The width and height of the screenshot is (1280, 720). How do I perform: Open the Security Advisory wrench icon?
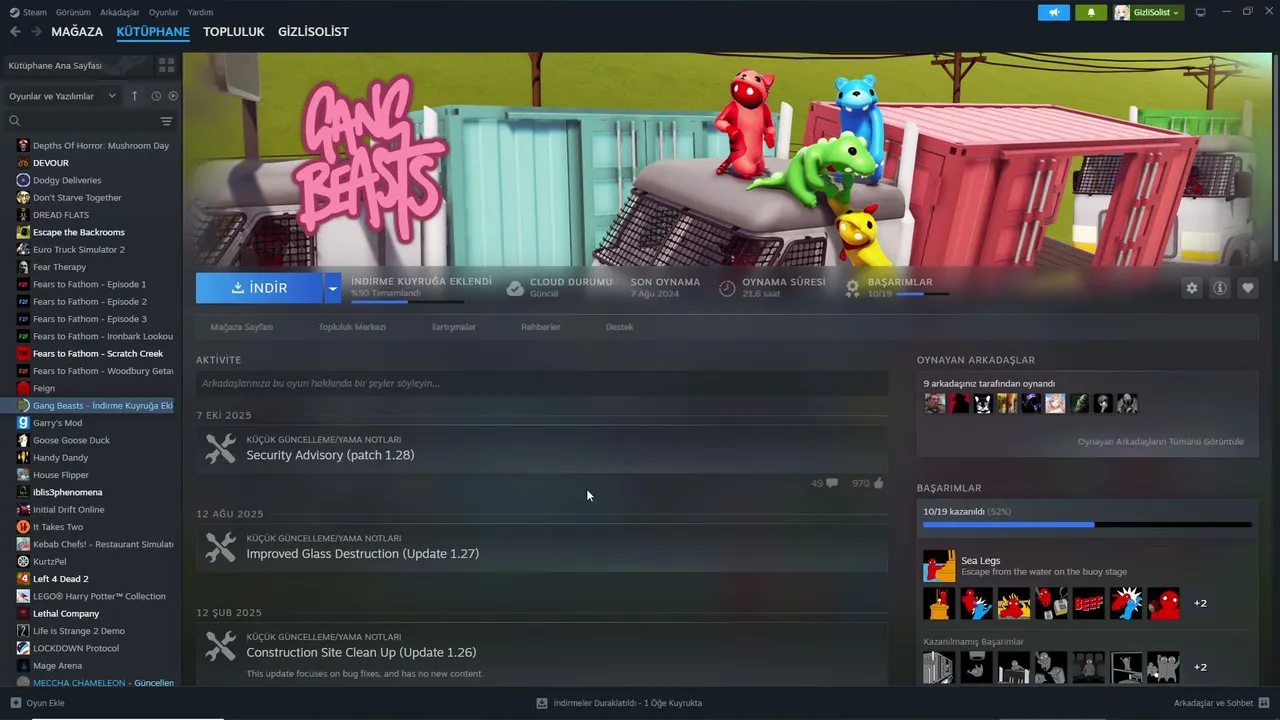220,449
